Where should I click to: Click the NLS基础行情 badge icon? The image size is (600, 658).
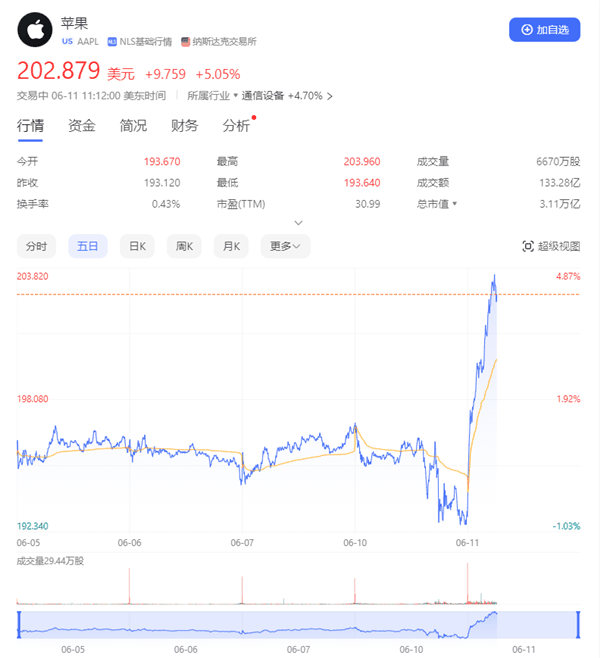pos(114,42)
